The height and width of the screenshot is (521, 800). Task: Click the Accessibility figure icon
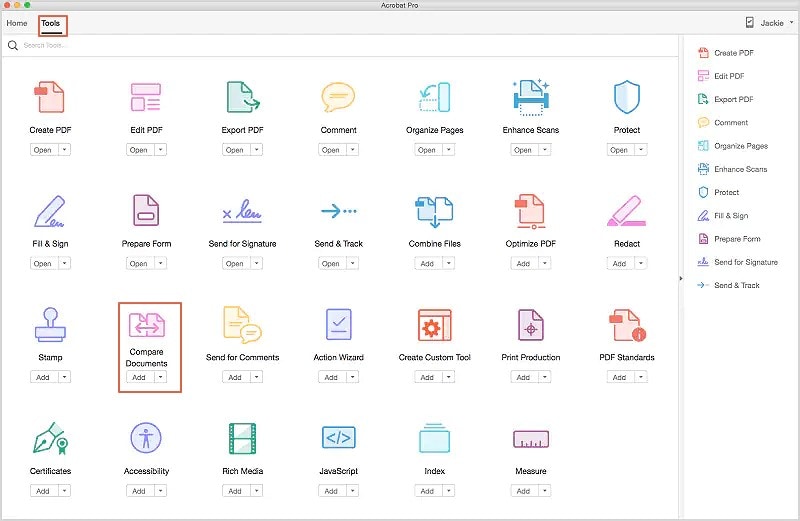point(146,438)
